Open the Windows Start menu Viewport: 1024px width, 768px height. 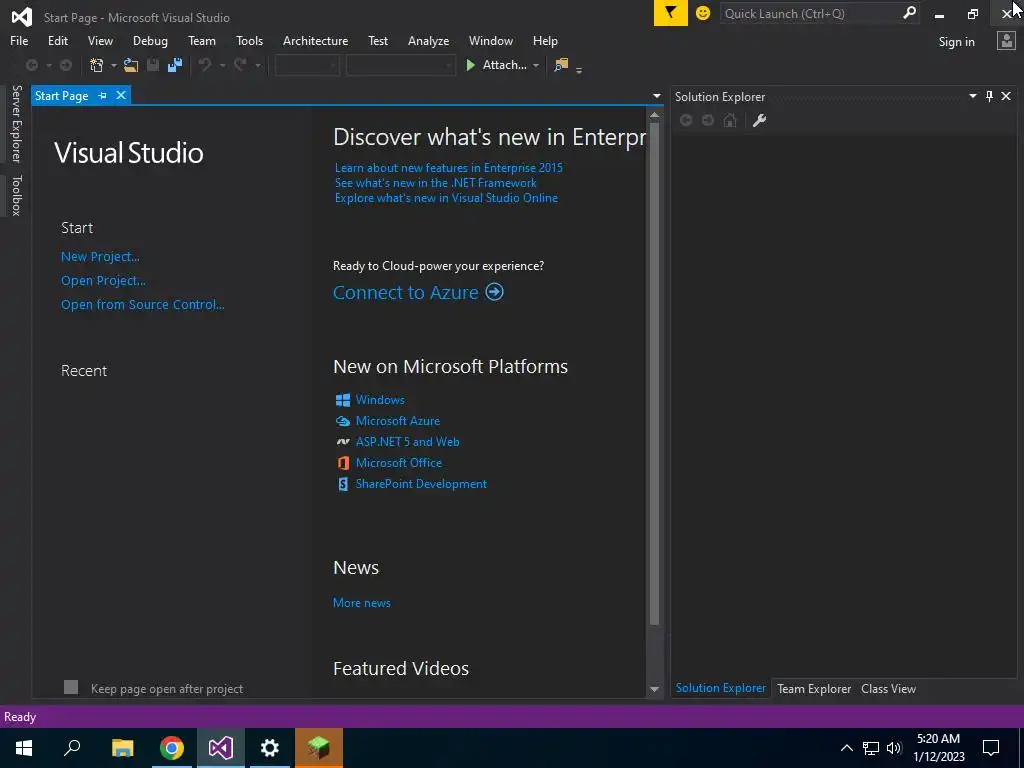[24, 748]
